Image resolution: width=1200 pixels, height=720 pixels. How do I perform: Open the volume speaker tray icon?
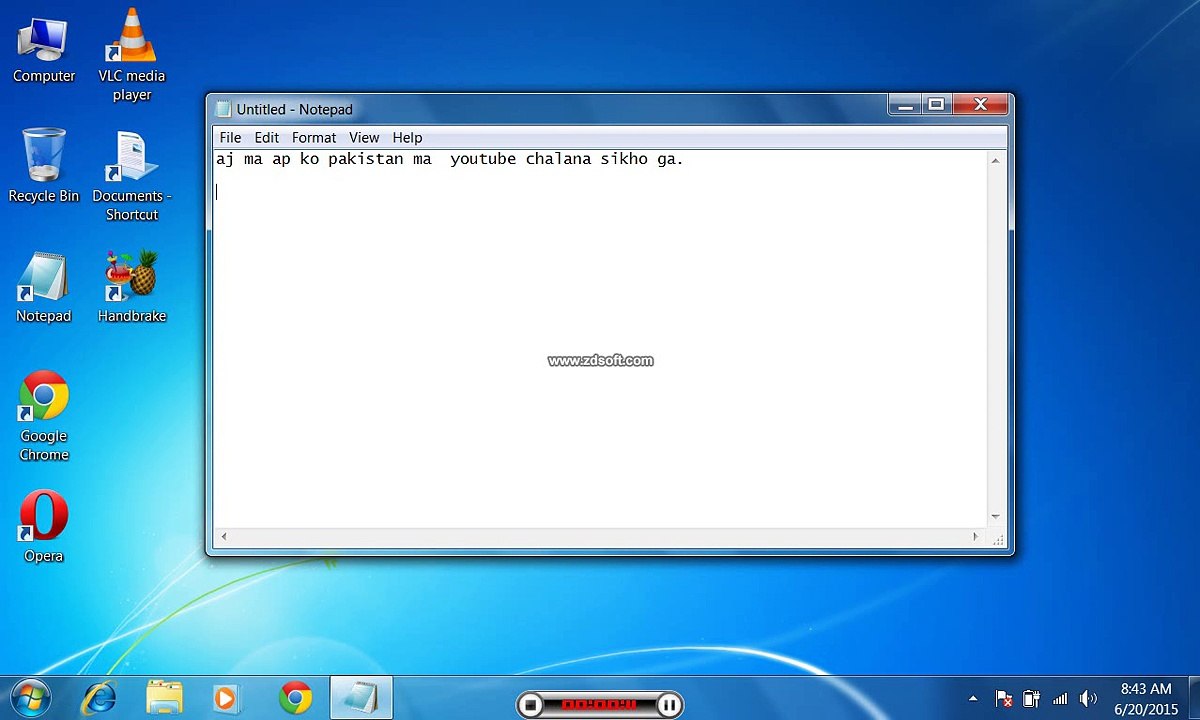pos(1088,698)
